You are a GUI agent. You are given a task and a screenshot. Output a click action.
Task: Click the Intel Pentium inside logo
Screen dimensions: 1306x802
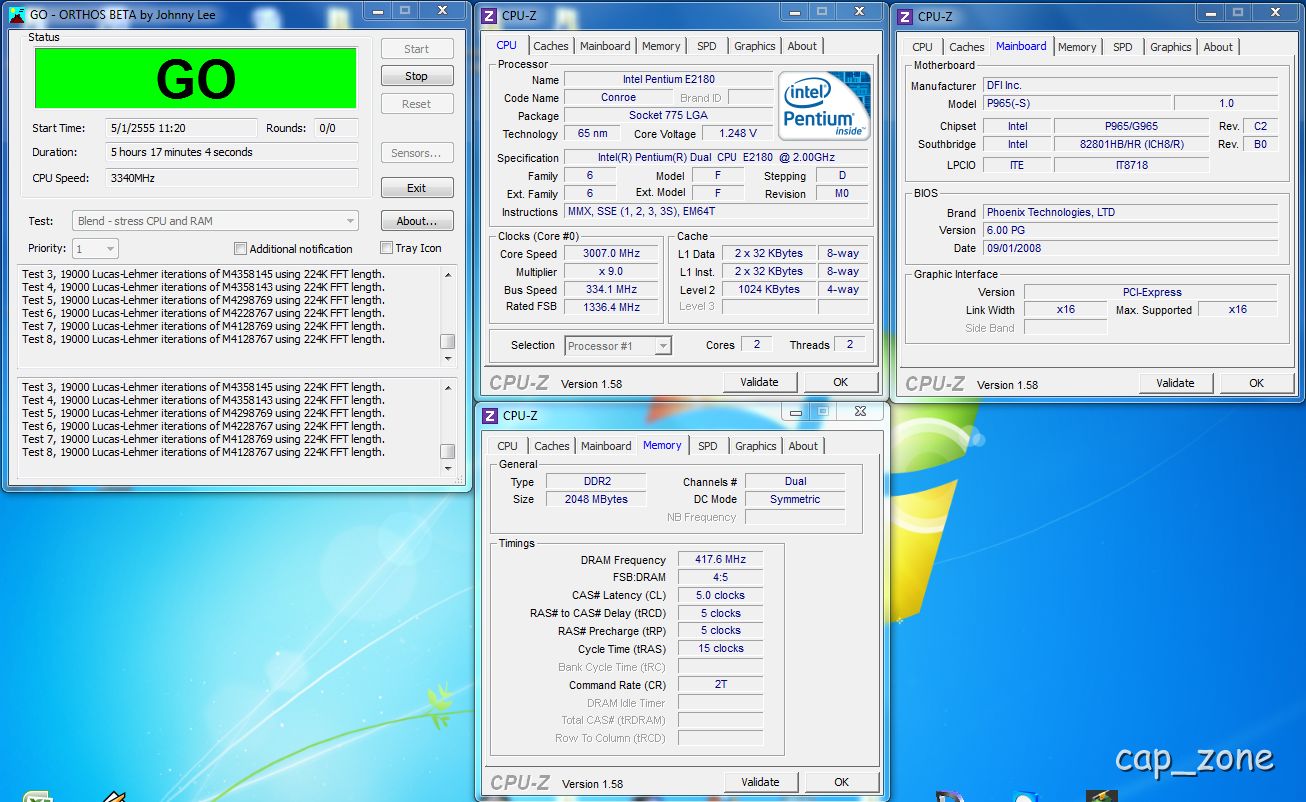click(x=824, y=106)
